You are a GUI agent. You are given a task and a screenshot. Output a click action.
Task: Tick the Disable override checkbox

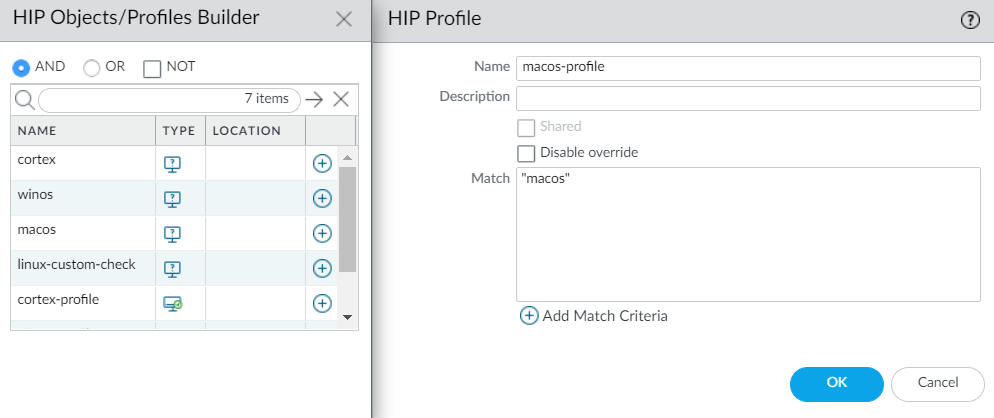pos(525,153)
